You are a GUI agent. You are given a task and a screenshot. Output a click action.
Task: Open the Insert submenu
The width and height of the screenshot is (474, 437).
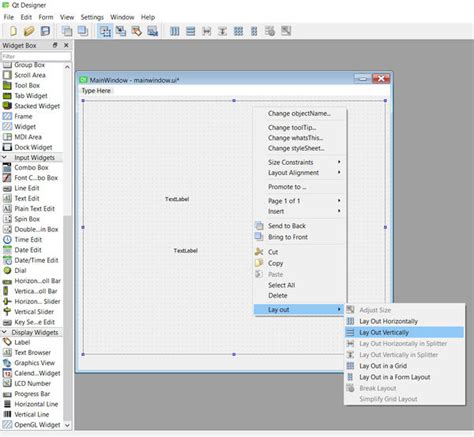coord(299,211)
